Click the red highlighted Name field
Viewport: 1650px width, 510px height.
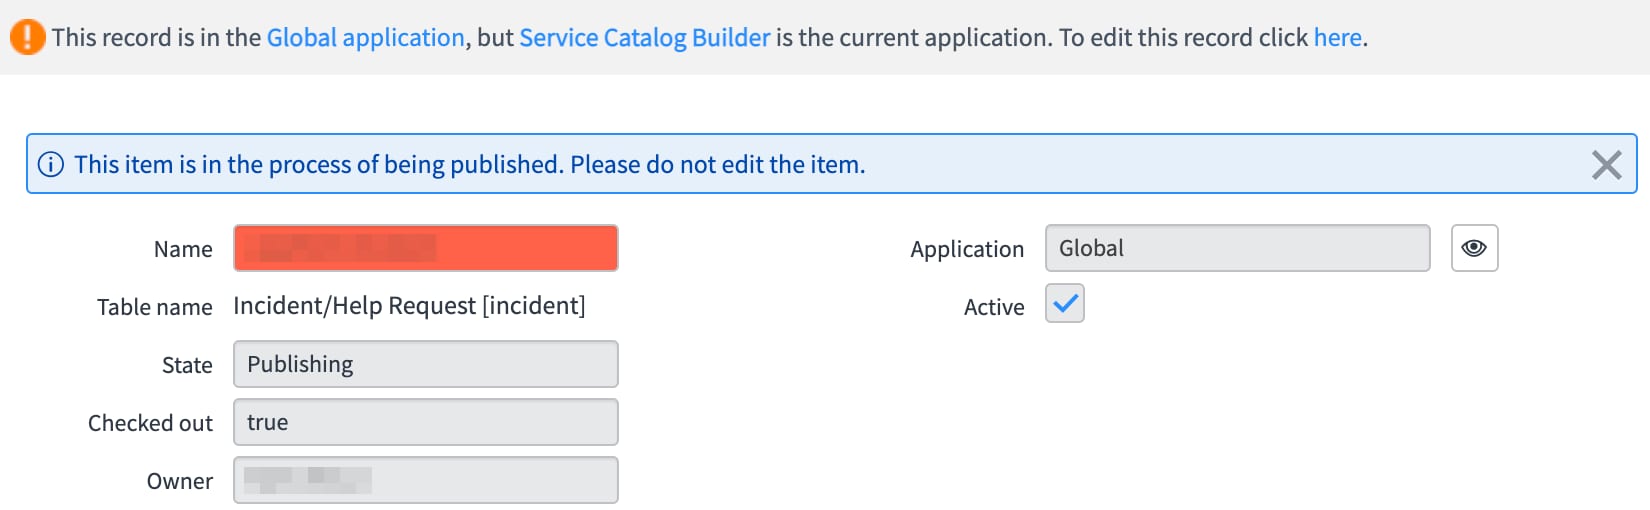click(426, 248)
